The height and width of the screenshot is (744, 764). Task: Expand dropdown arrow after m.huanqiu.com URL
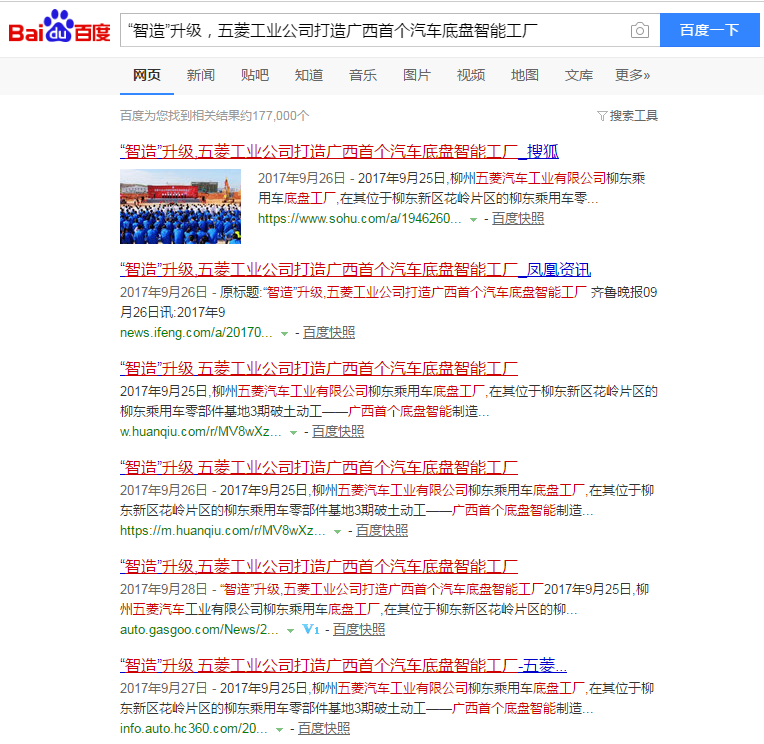pos(337,532)
